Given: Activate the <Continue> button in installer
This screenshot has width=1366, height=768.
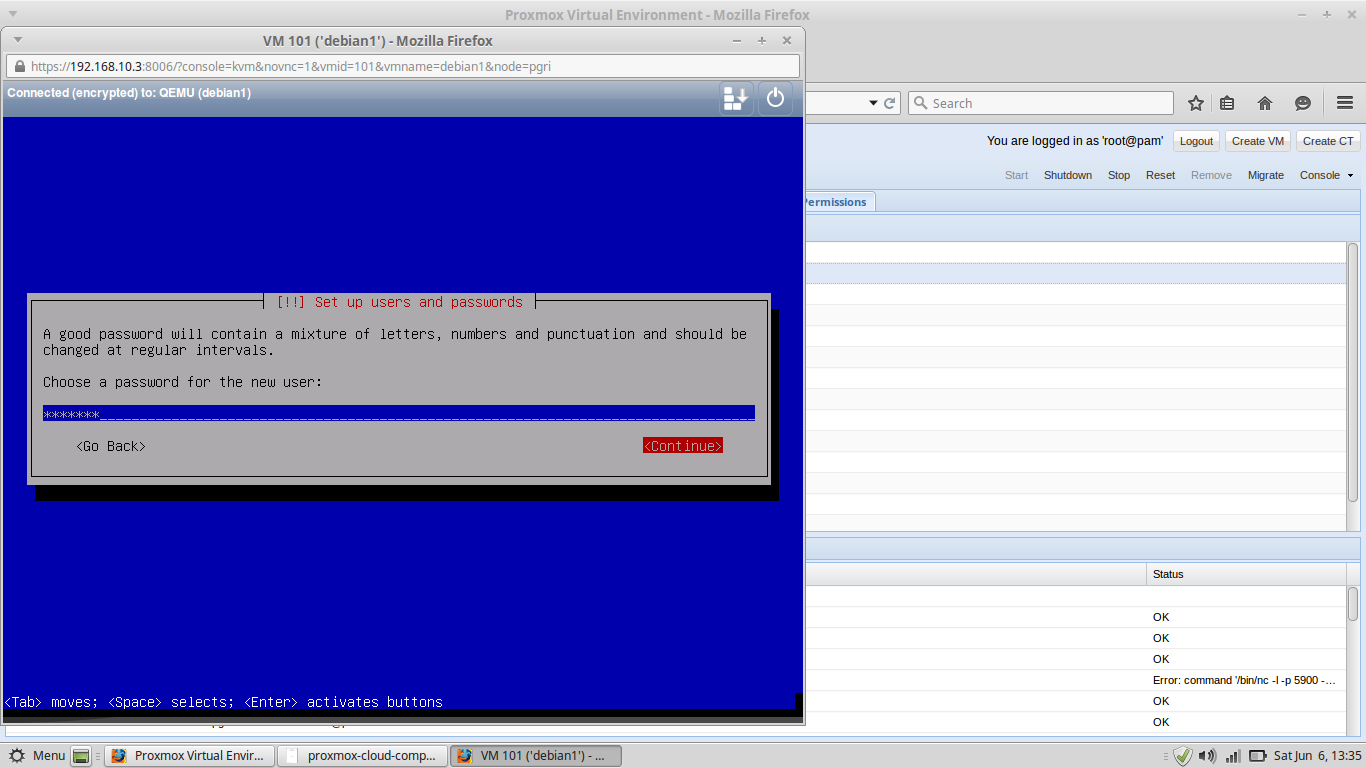Looking at the screenshot, I should point(683,446).
